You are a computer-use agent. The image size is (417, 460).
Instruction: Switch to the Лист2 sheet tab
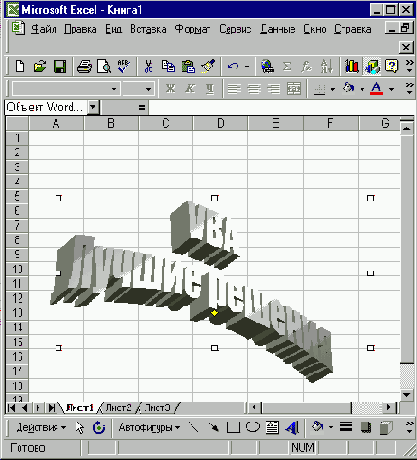pyautogui.click(x=118, y=408)
